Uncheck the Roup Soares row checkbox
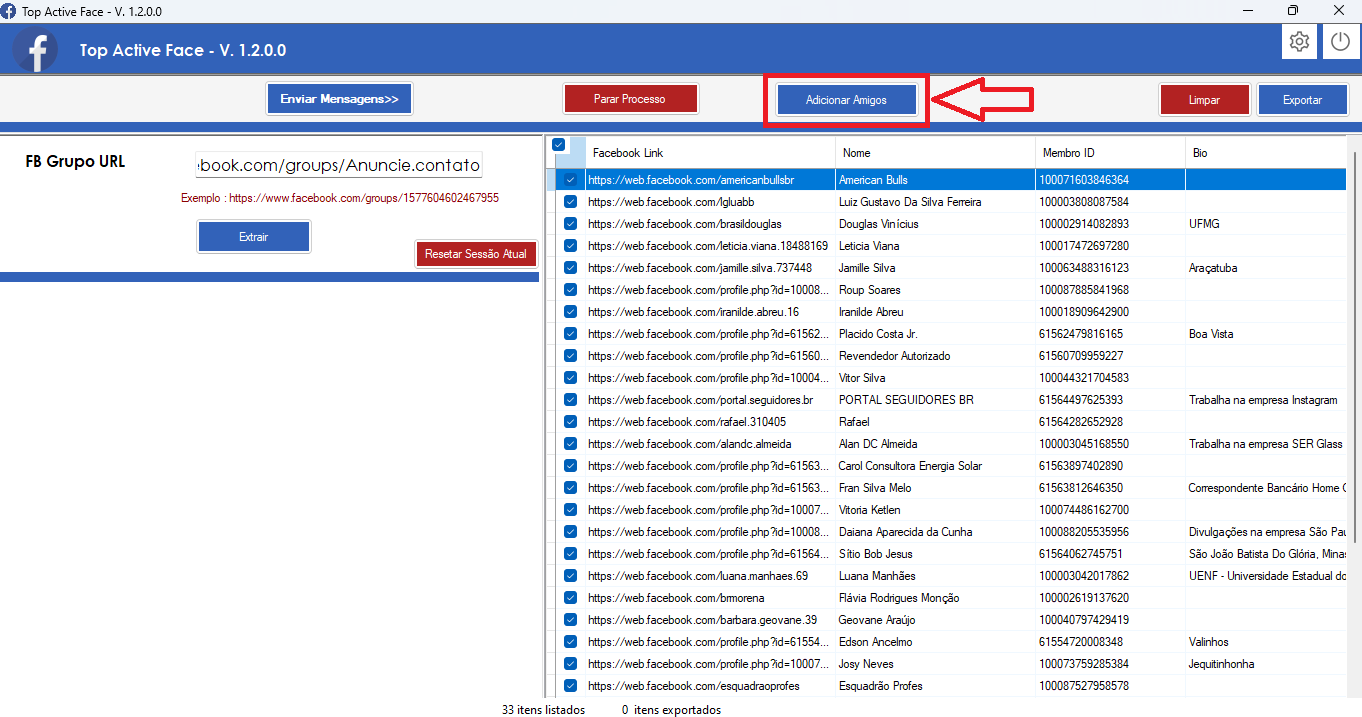The image size is (1362, 717). pyautogui.click(x=570, y=290)
